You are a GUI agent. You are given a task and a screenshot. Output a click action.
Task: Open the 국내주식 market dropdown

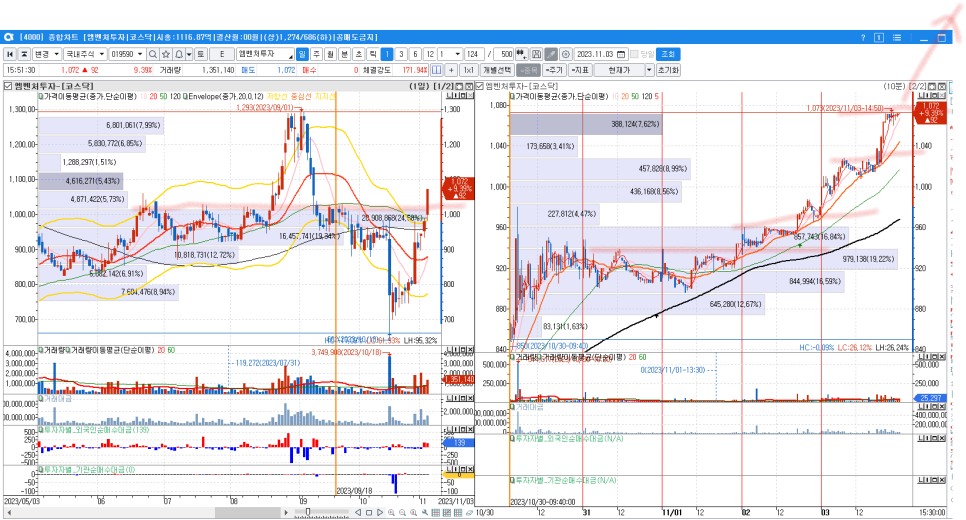[85, 54]
